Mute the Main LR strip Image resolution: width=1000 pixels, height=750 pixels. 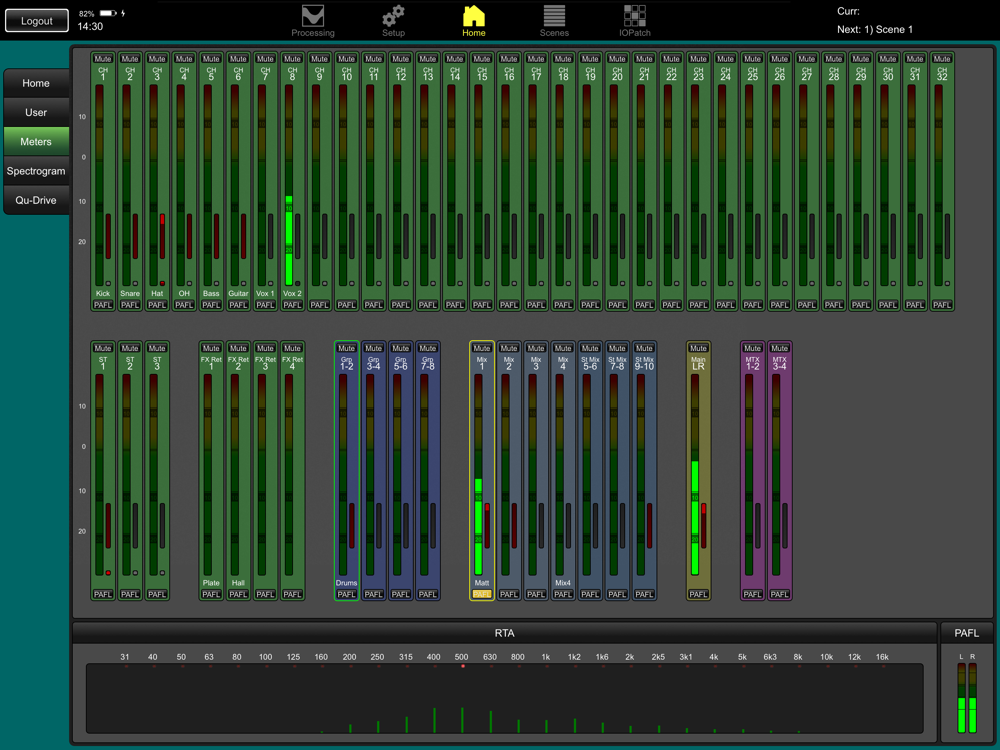click(x=698, y=348)
